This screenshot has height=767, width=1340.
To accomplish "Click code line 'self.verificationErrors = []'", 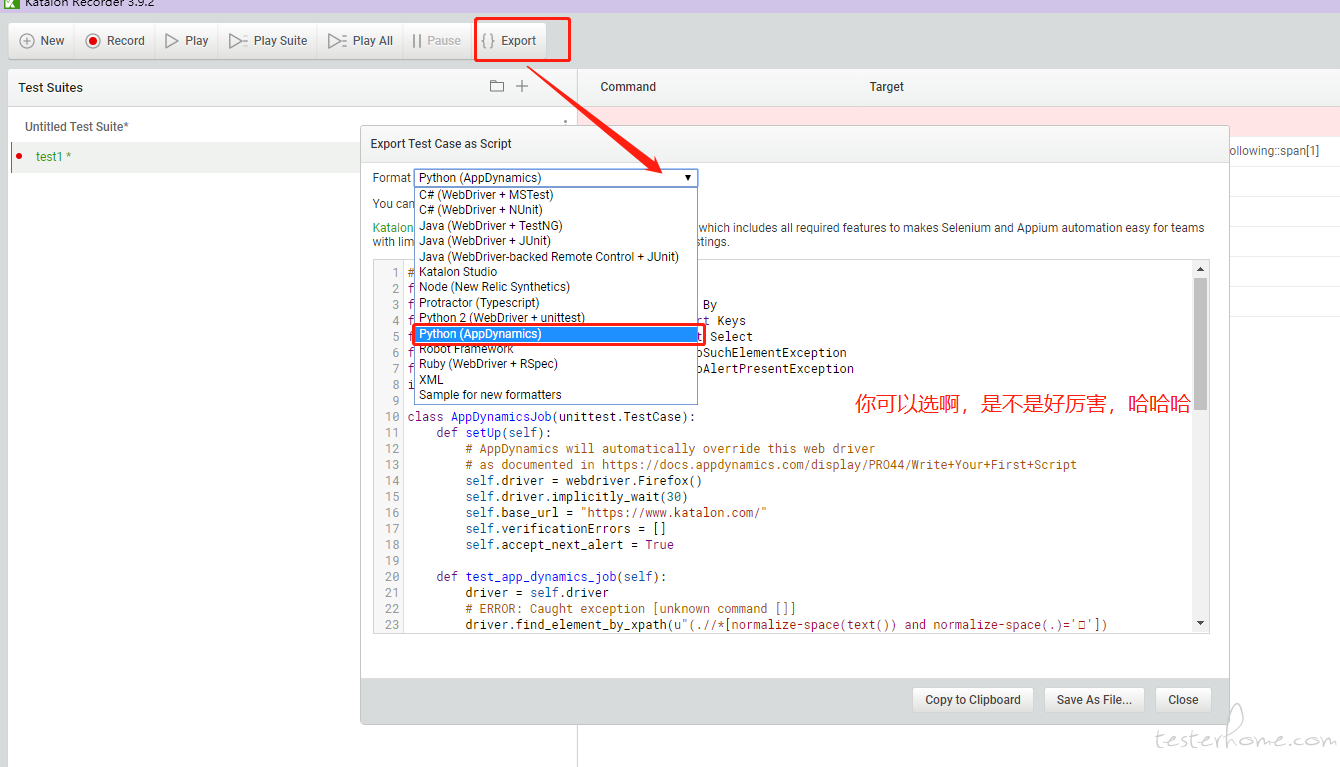I will 565,529.
